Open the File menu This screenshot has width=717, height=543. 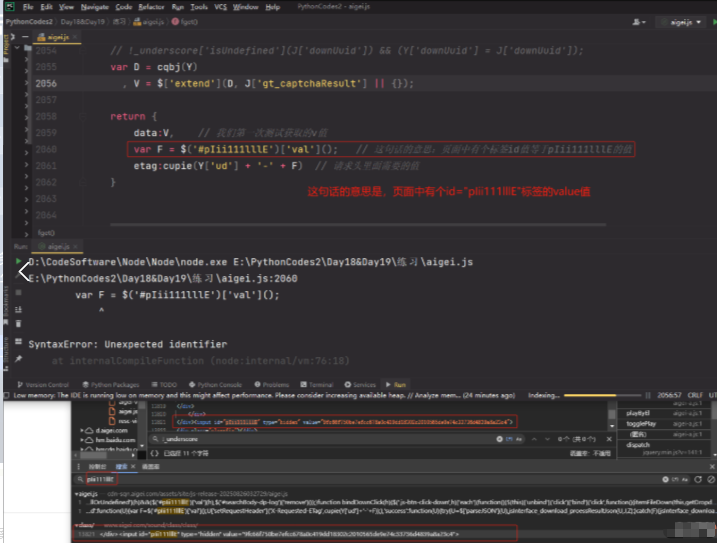coord(28,7)
